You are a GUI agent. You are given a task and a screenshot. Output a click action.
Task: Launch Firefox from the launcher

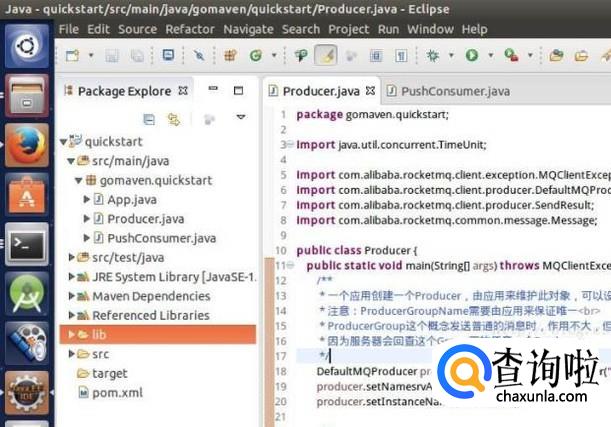click(26, 145)
